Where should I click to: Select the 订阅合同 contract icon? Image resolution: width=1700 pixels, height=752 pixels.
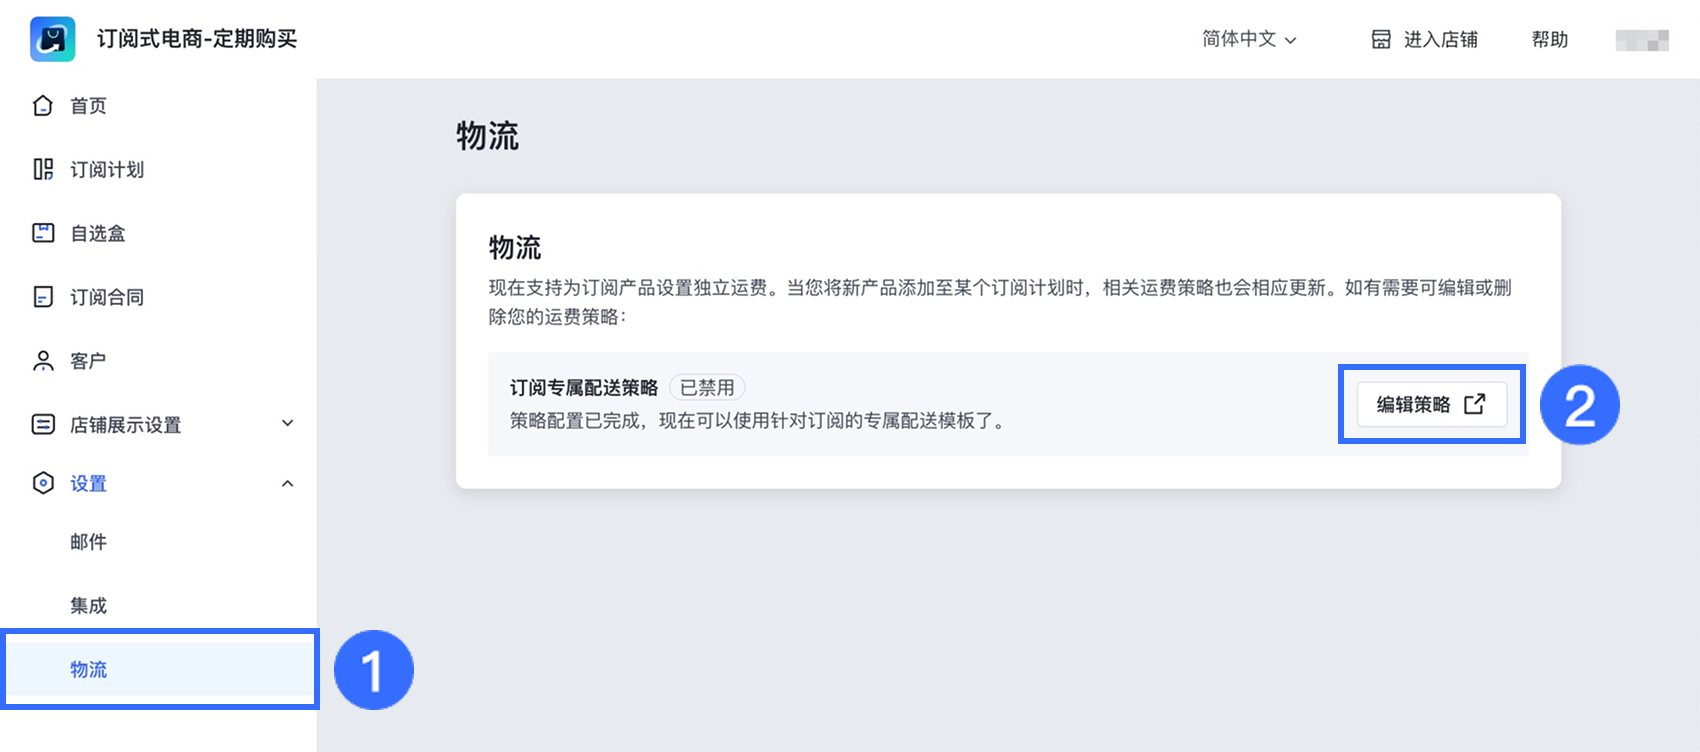point(42,296)
